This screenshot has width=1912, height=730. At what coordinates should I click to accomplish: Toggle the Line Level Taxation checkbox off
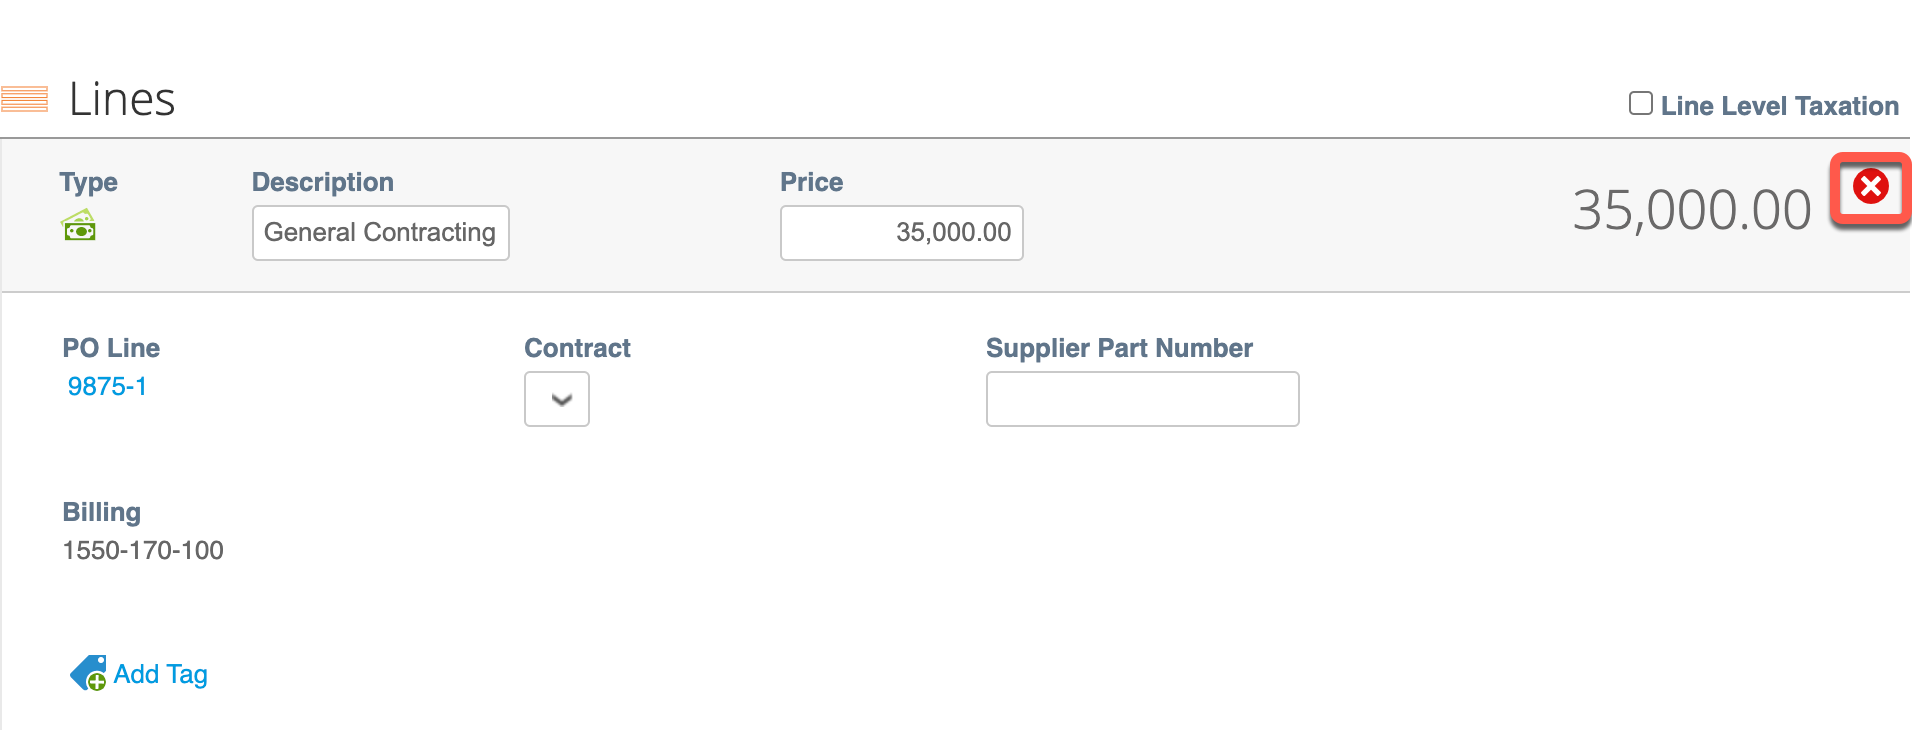[x=1640, y=103]
